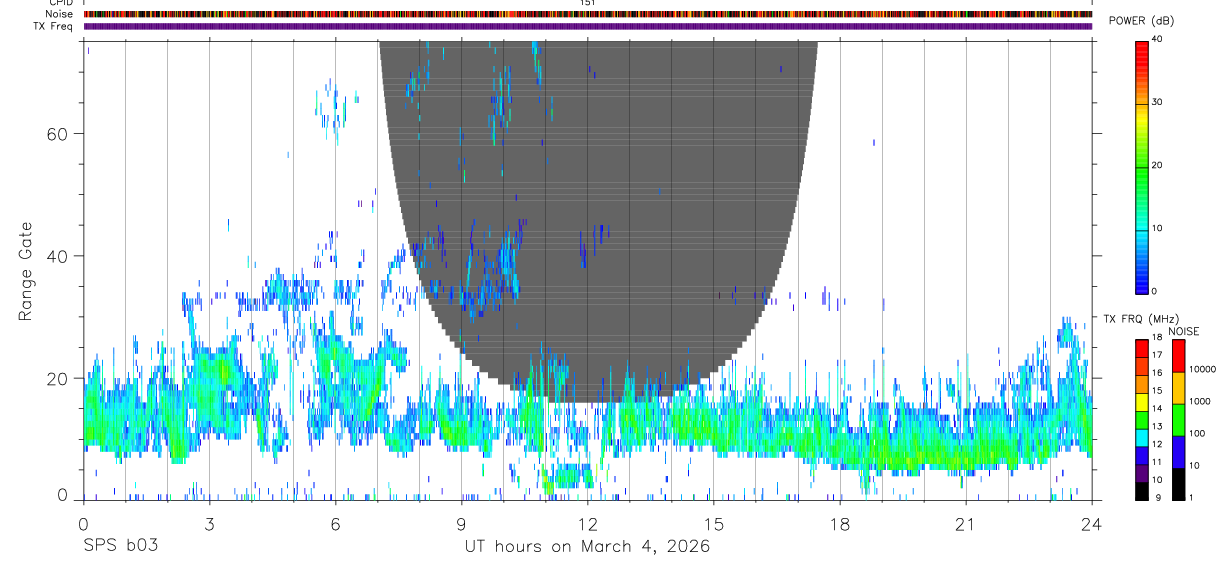Click the 18 tick on TX FRQ scale
1228x567 pixels.
(x=1157, y=338)
